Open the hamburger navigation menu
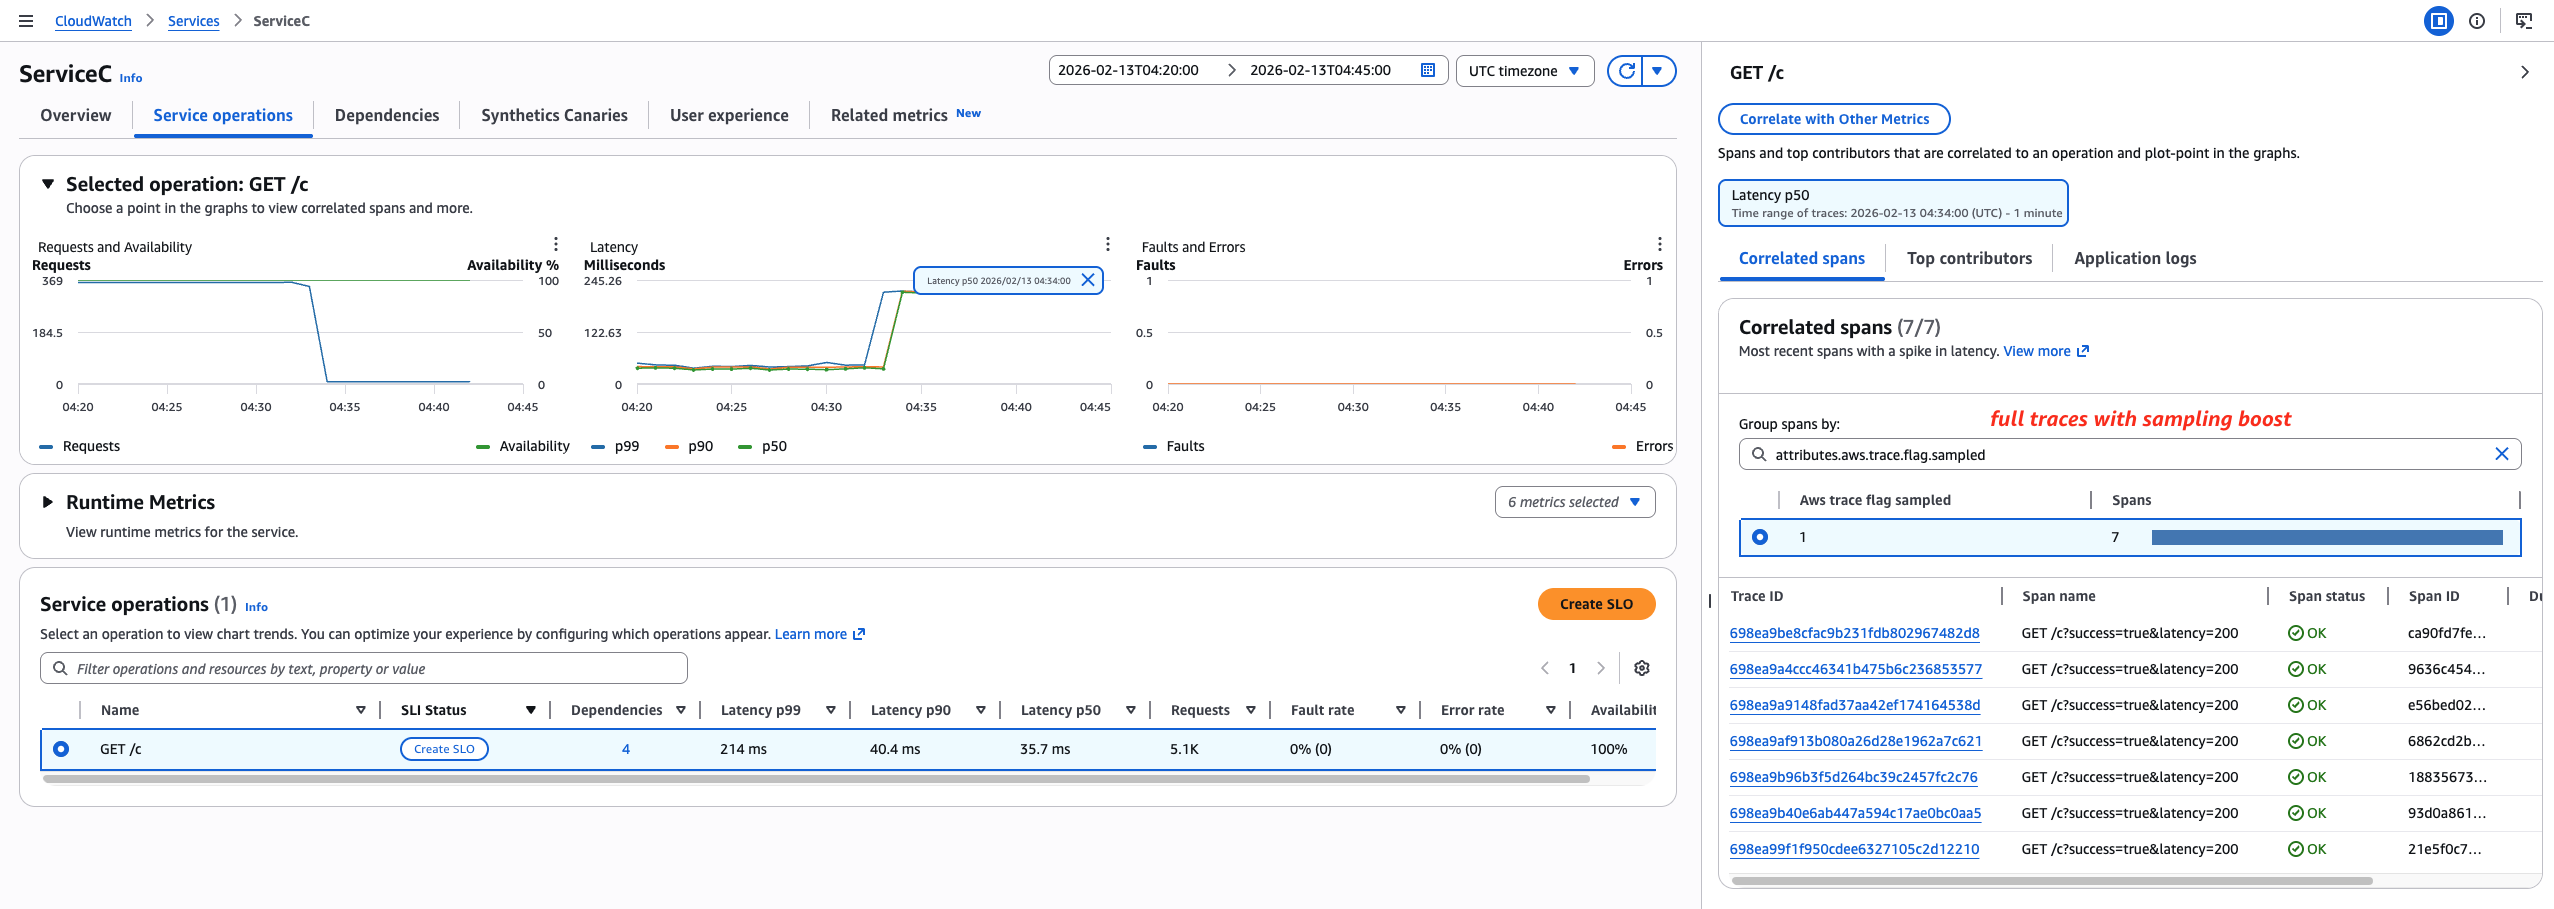Image resolution: width=2554 pixels, height=909 pixels. 26,21
